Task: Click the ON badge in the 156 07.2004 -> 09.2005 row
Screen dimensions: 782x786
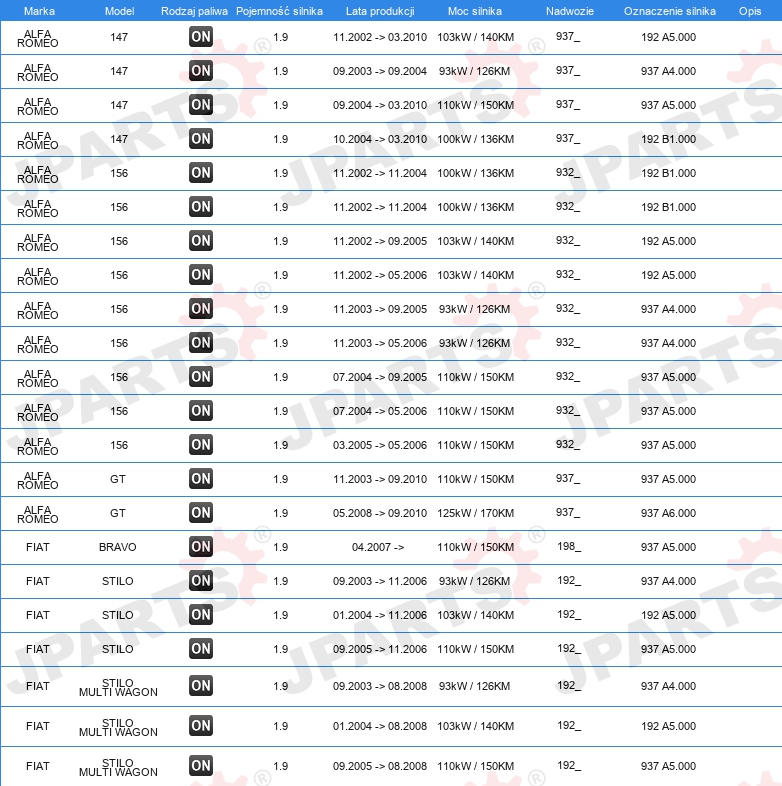Action: tap(201, 377)
